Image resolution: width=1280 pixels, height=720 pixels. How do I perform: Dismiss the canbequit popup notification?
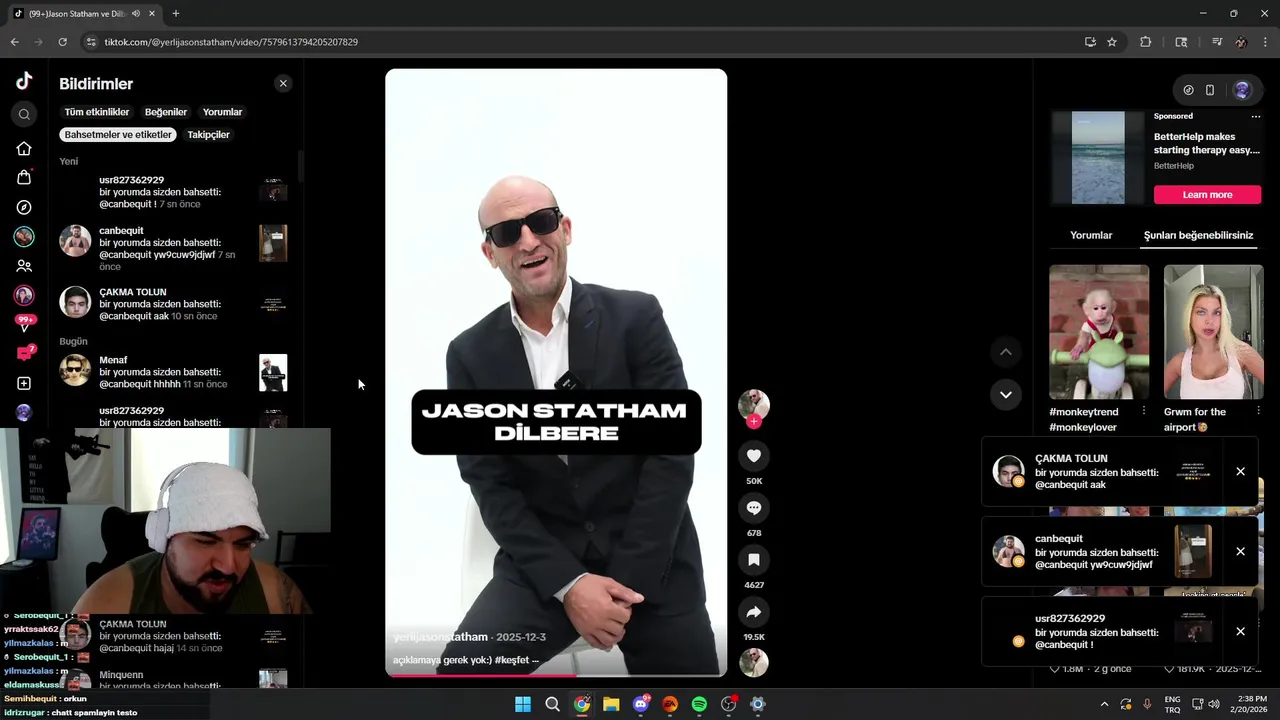click(x=1240, y=551)
